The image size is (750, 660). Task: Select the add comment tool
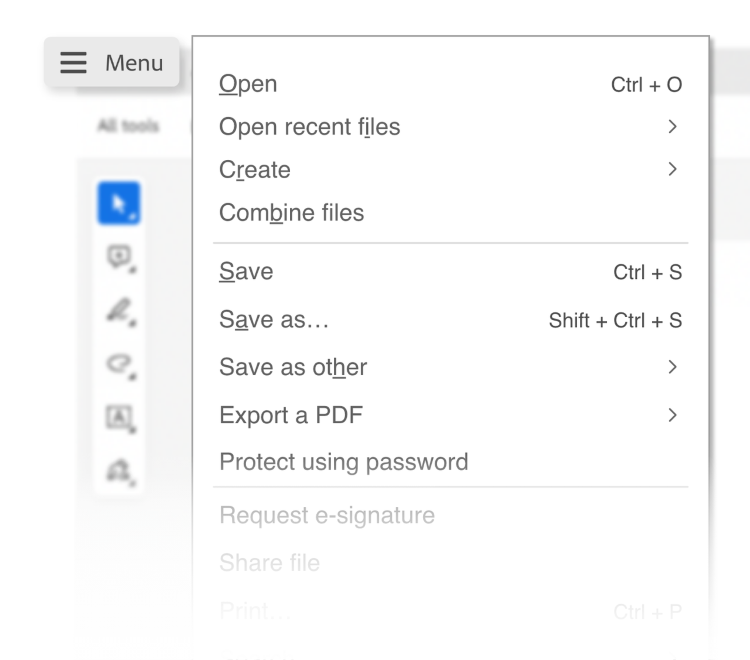tap(119, 258)
